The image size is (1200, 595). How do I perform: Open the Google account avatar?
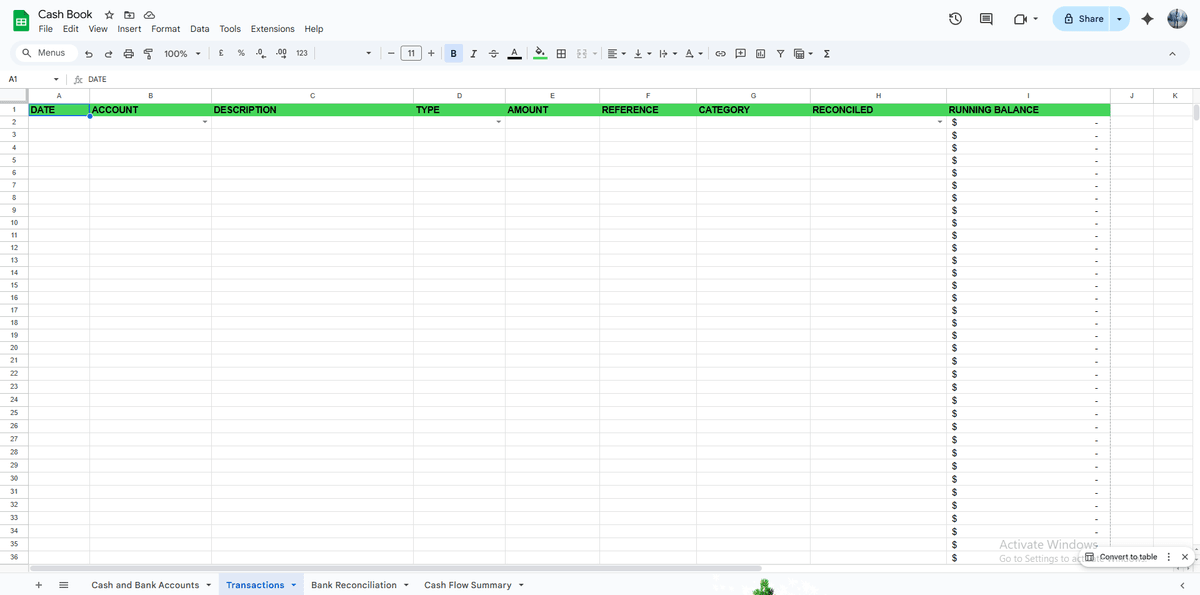point(1177,19)
